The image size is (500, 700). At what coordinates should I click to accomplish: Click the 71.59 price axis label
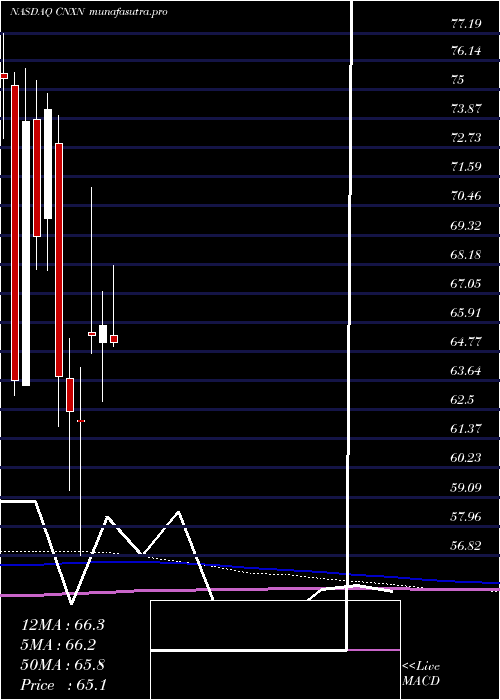(x=466, y=167)
